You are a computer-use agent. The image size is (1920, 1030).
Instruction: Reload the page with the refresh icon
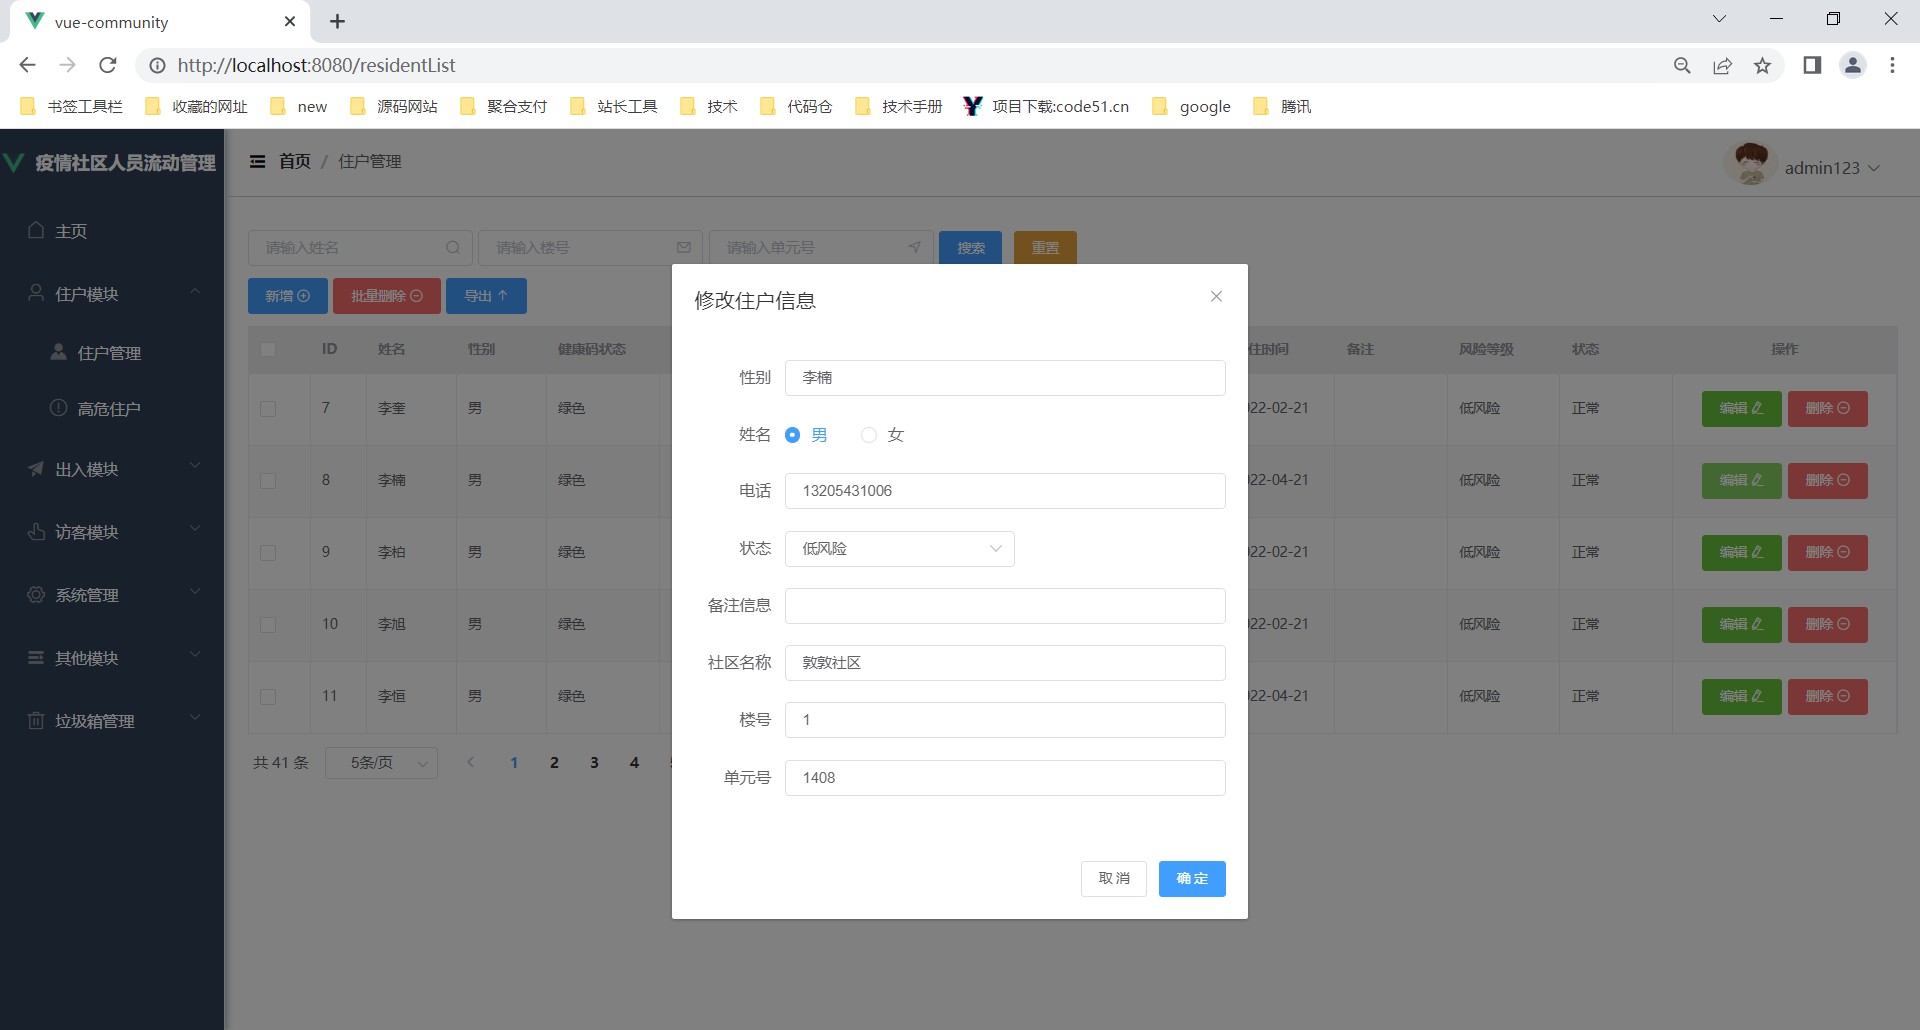pos(108,65)
